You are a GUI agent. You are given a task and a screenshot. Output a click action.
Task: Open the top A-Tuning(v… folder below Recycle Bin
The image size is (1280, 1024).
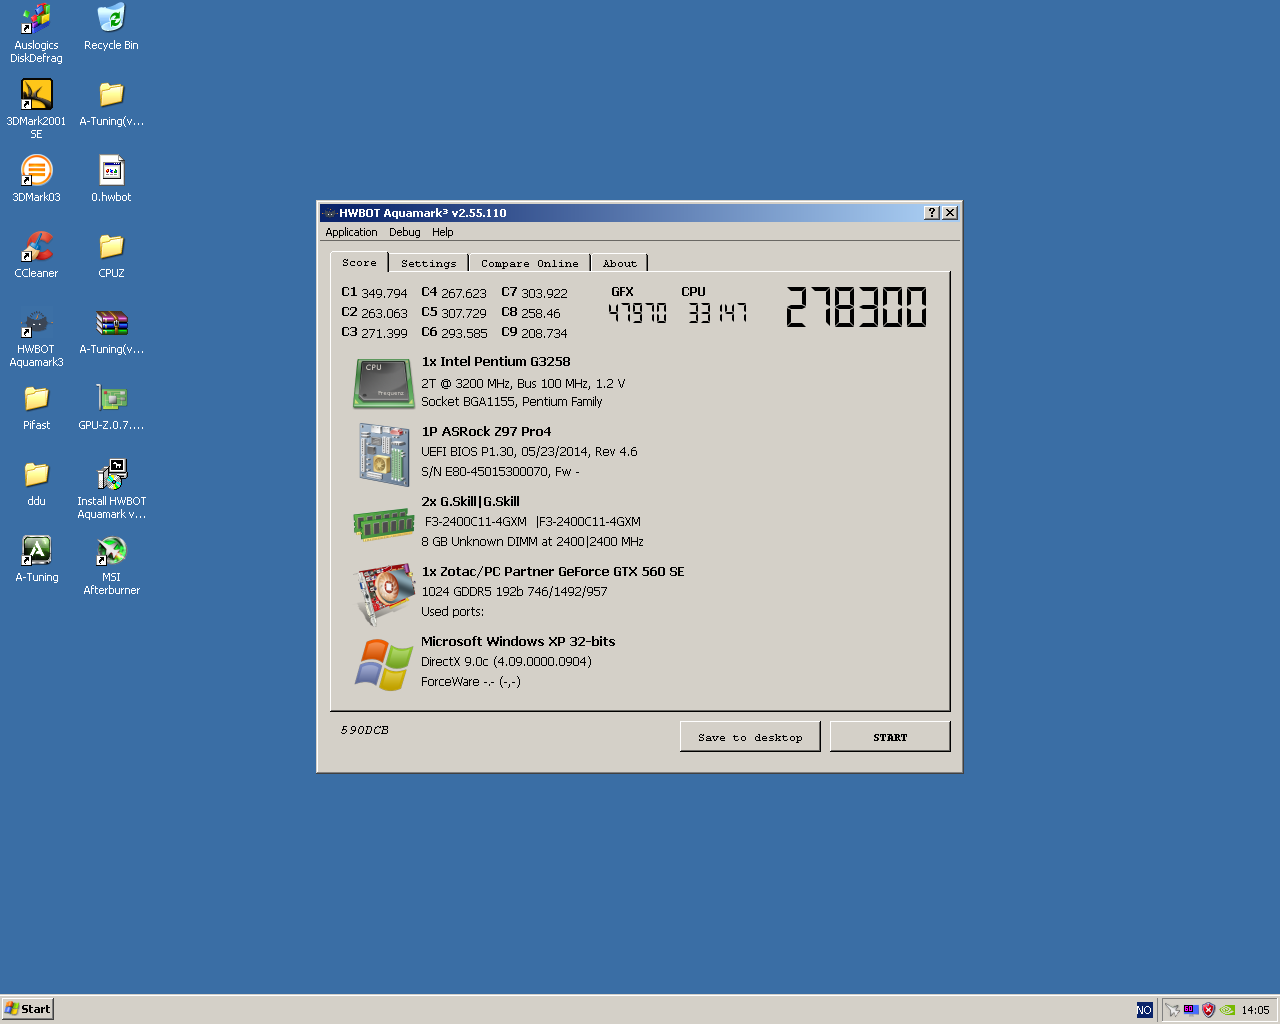click(x=111, y=103)
